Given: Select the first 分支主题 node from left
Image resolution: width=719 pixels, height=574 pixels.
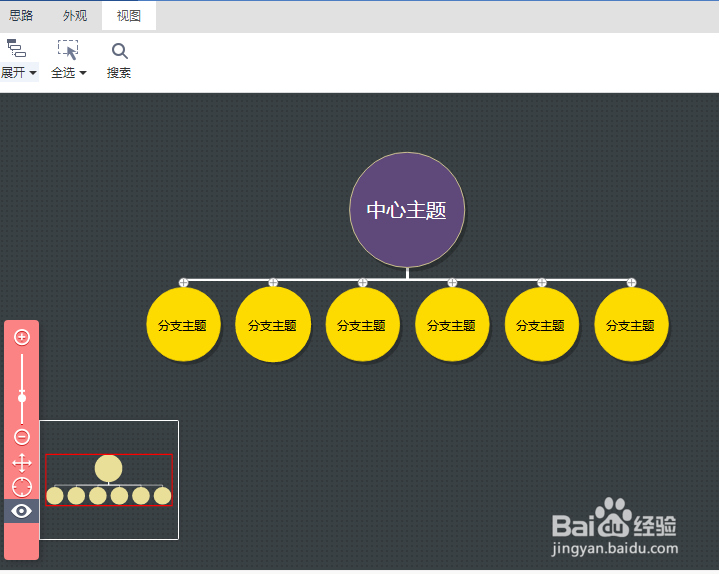Looking at the screenshot, I should [183, 325].
